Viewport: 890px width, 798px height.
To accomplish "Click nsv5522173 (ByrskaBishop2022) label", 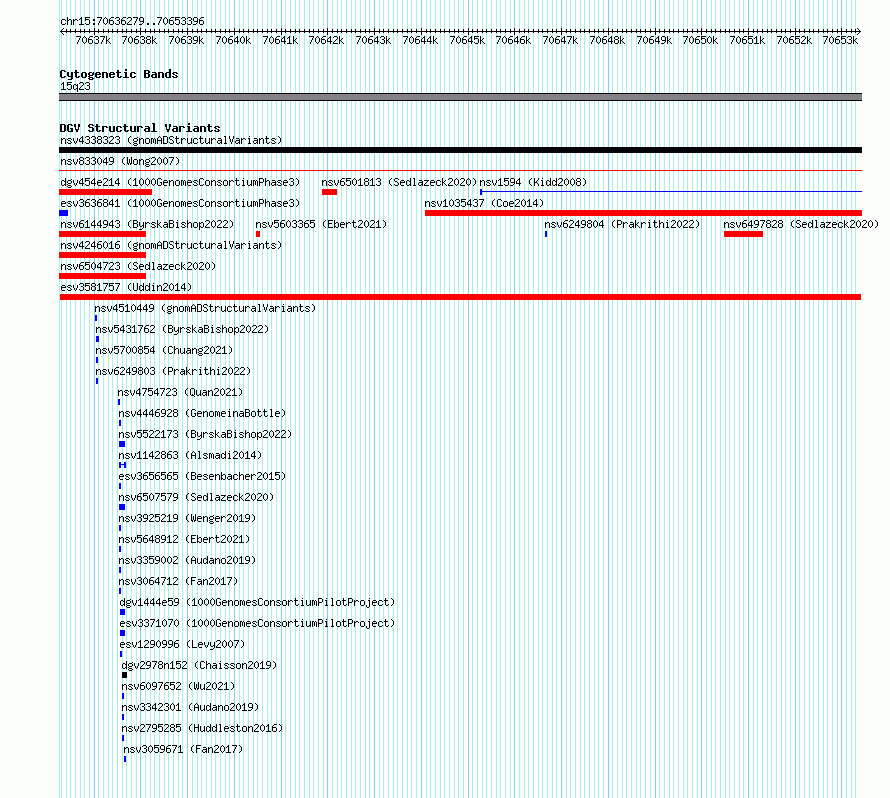I will [x=205, y=434].
